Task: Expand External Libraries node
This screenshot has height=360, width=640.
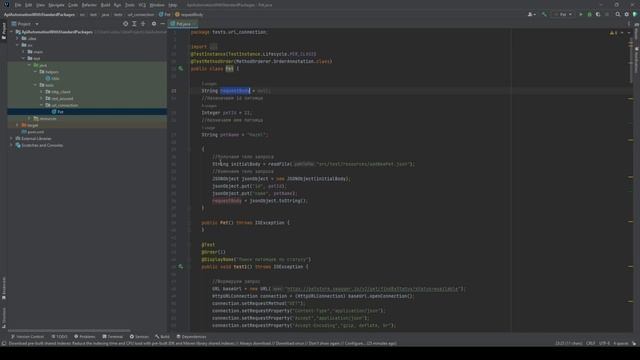Action: pyautogui.click(x=11, y=138)
